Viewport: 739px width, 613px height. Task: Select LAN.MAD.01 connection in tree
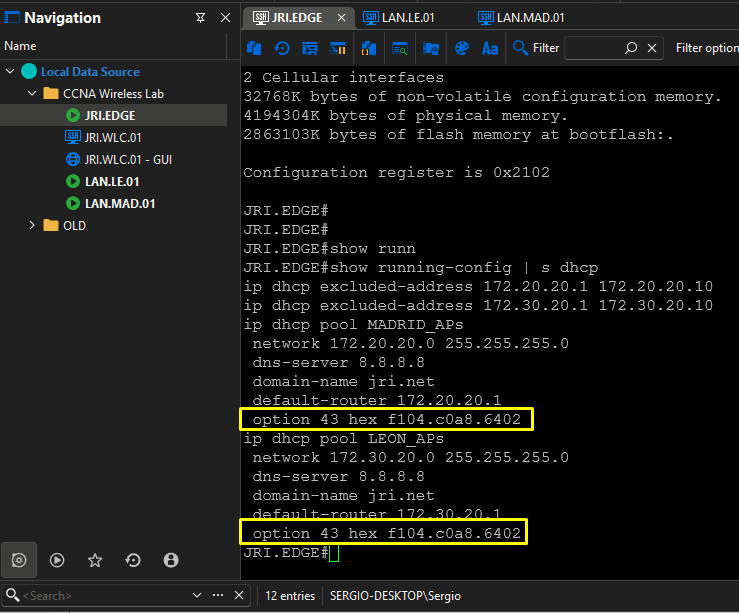click(120, 204)
